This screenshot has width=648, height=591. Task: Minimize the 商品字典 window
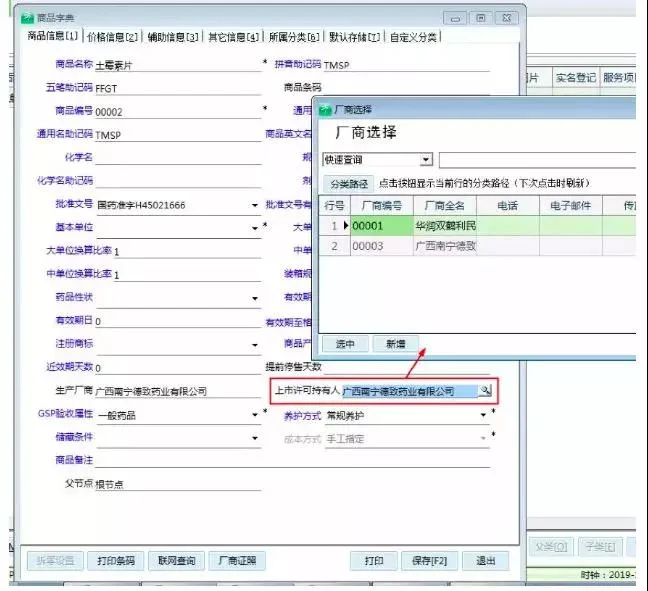point(455,18)
